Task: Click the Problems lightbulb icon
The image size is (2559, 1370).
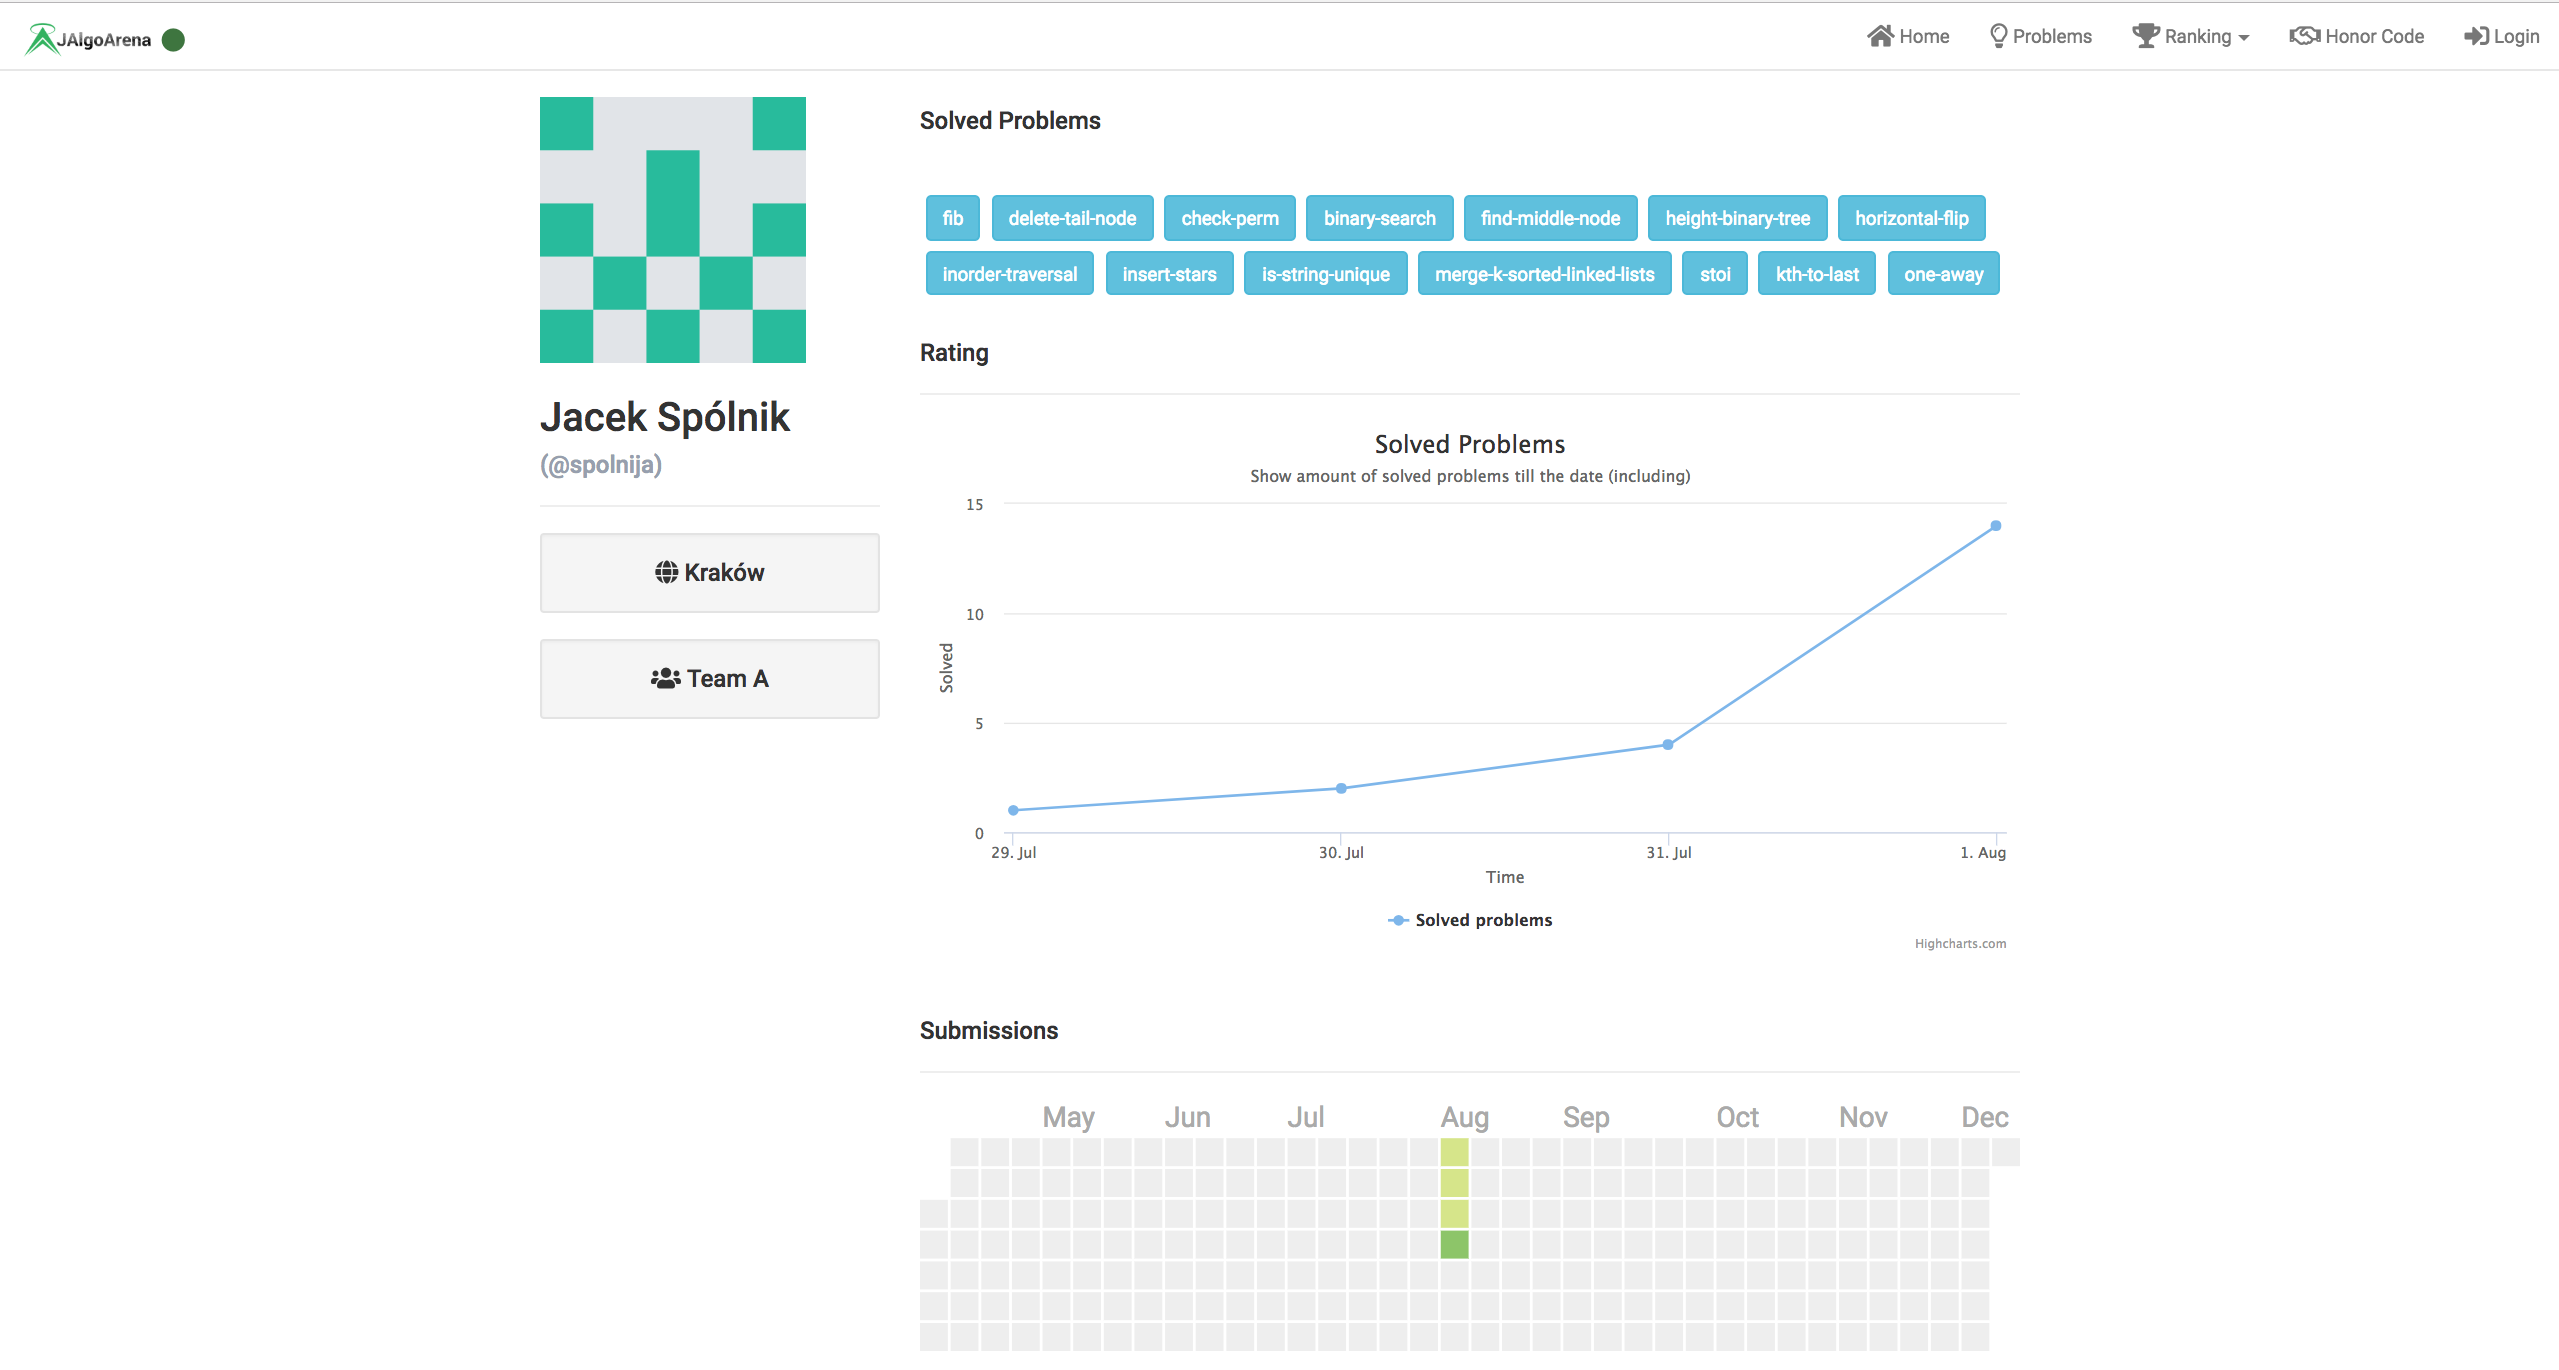Action: pos(1998,36)
